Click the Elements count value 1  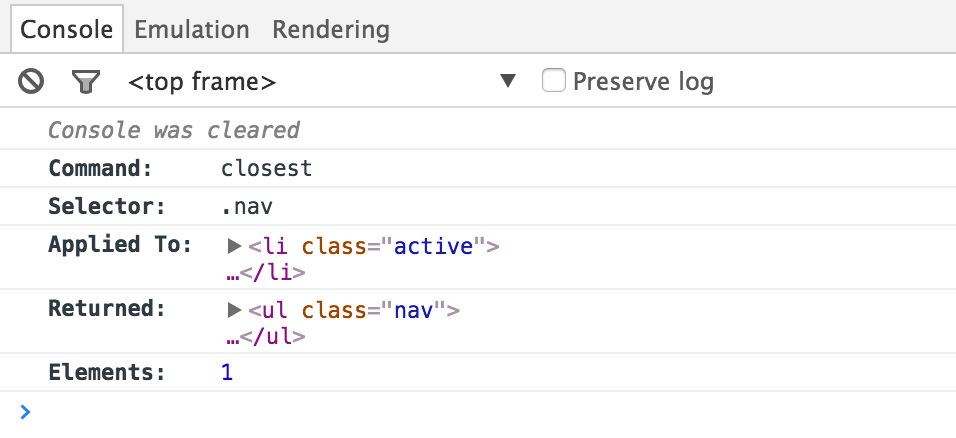[227, 373]
